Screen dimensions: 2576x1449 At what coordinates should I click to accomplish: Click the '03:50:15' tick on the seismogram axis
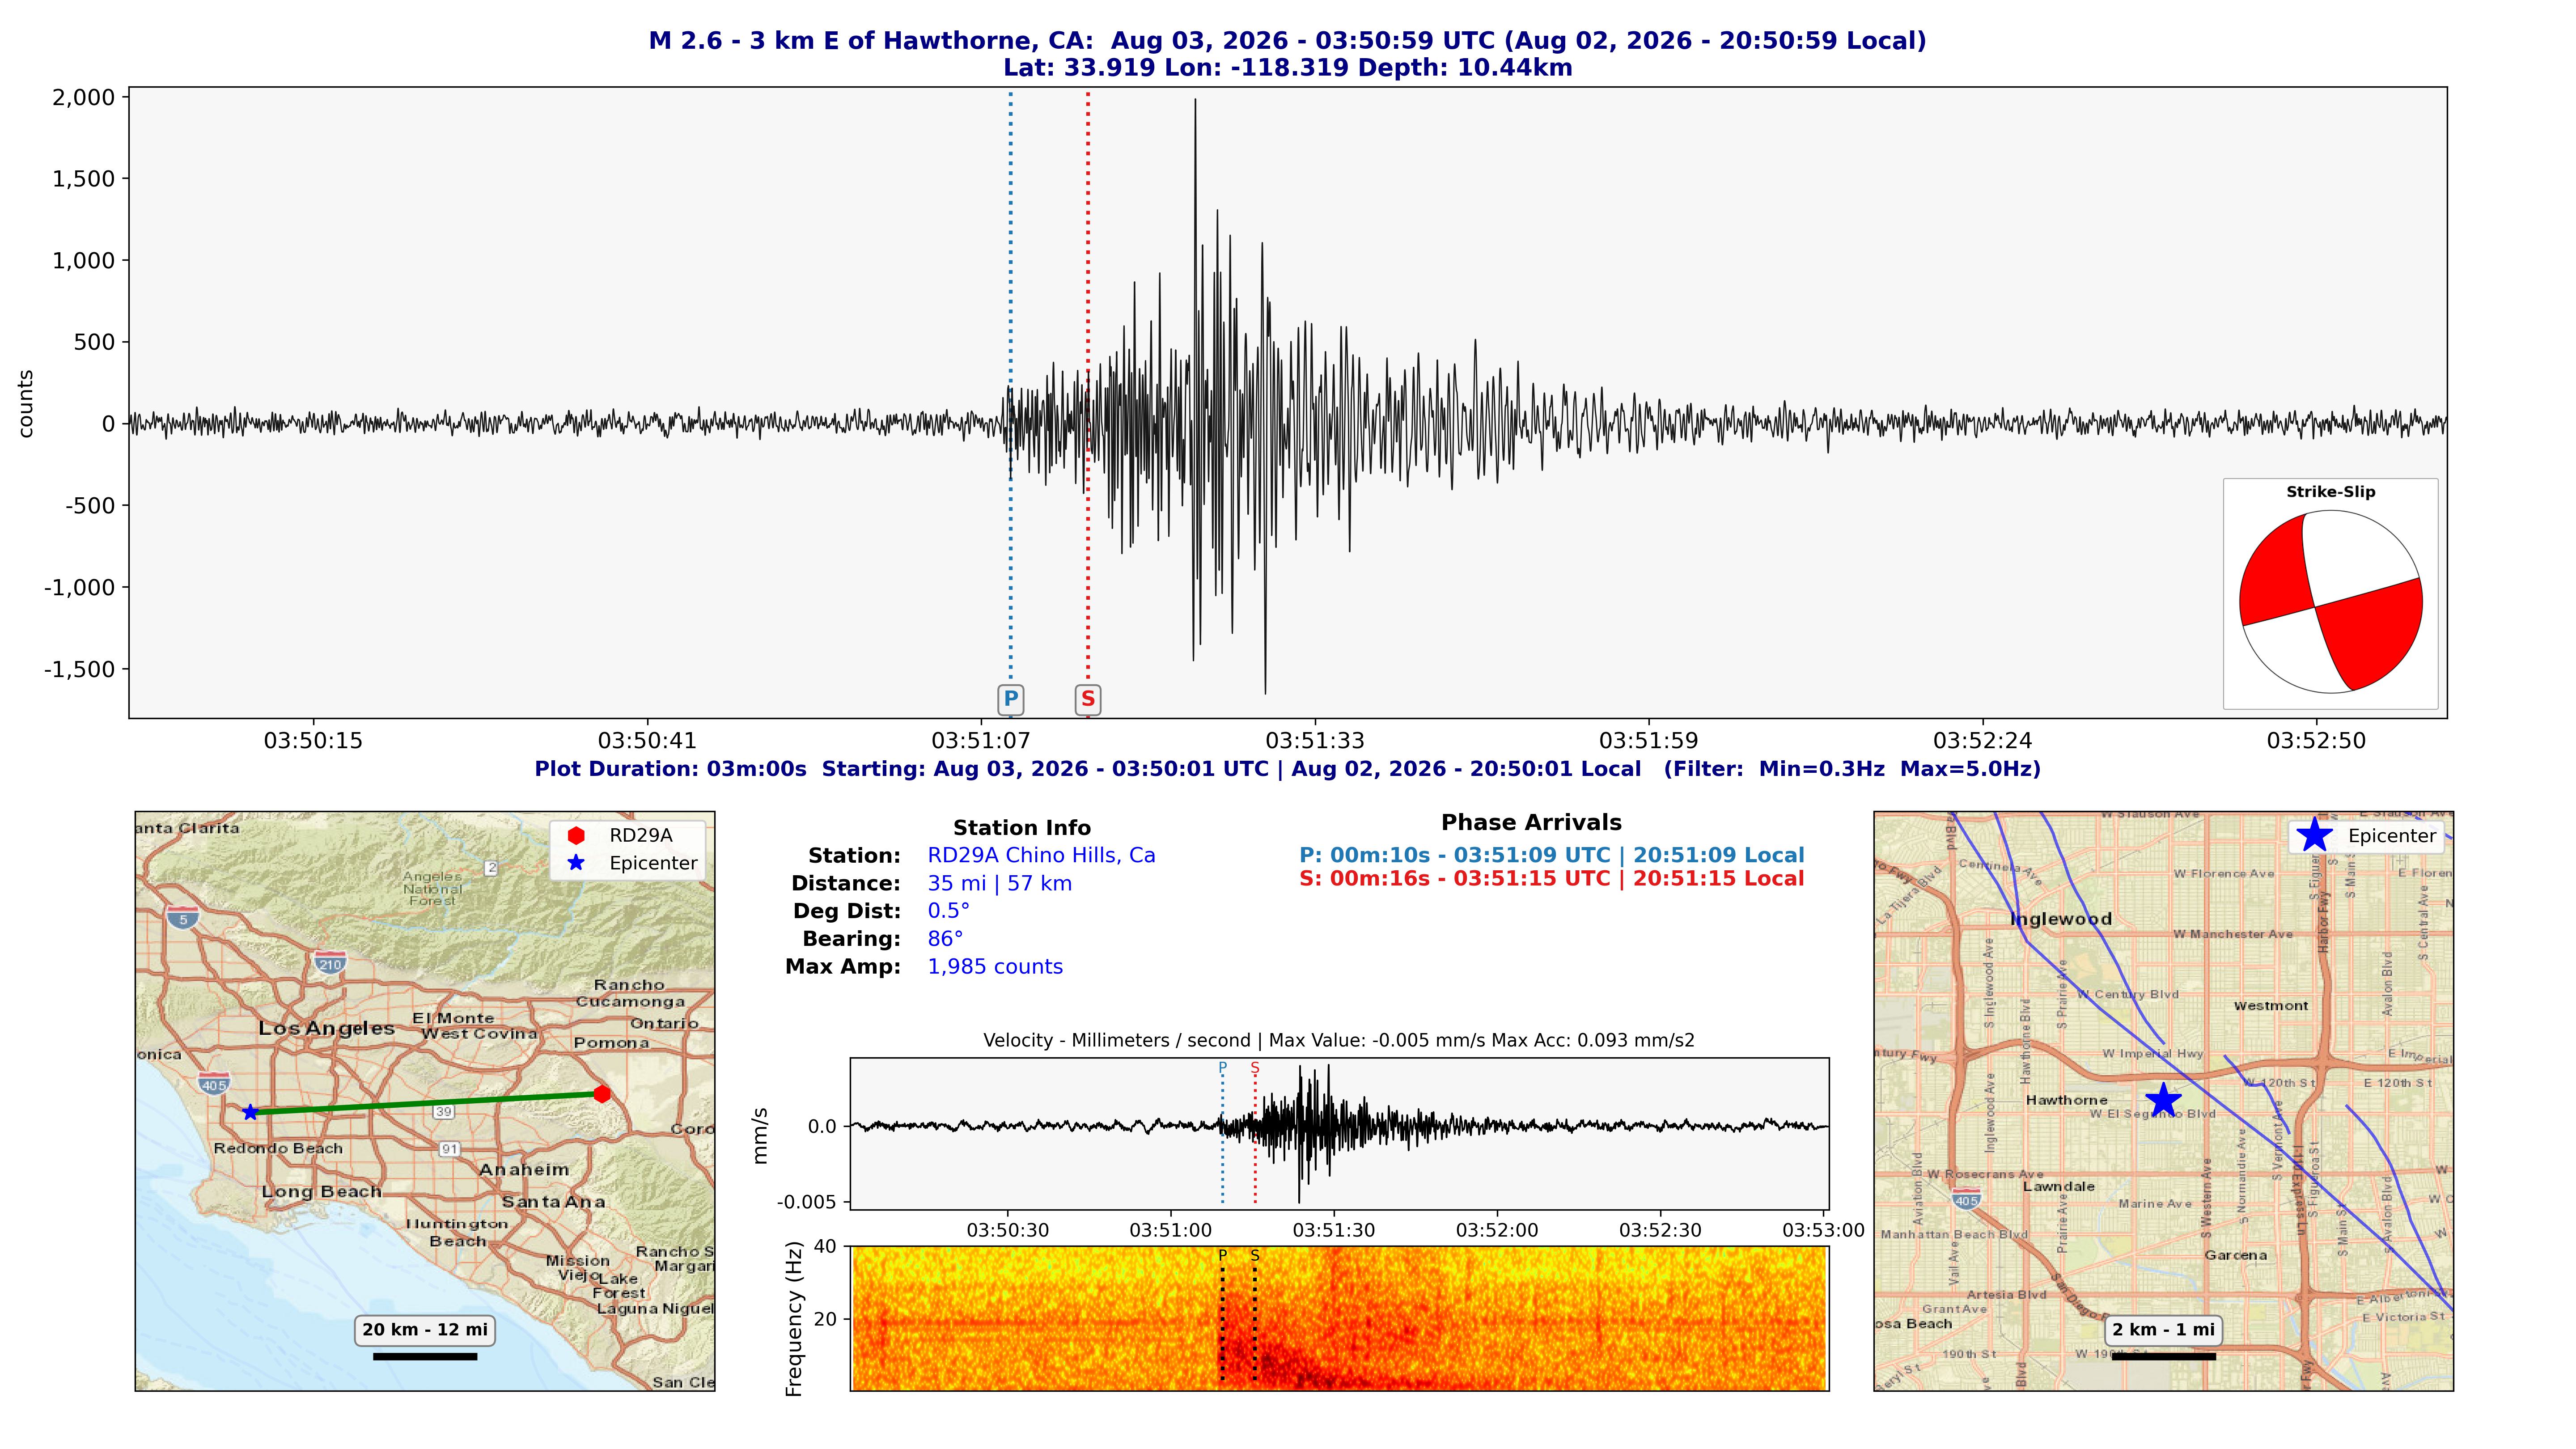(313, 741)
